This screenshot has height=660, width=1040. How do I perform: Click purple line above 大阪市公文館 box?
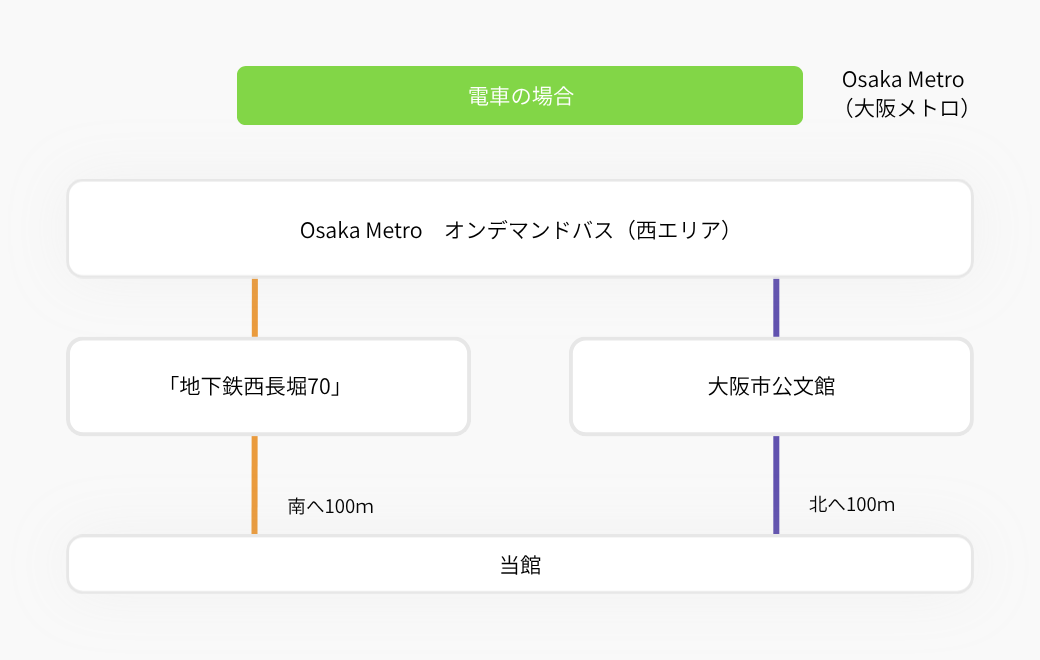pyautogui.click(x=776, y=308)
